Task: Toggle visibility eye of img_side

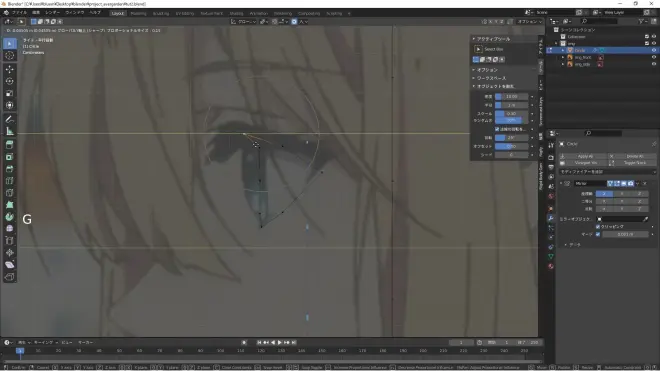Action: click(x=654, y=64)
